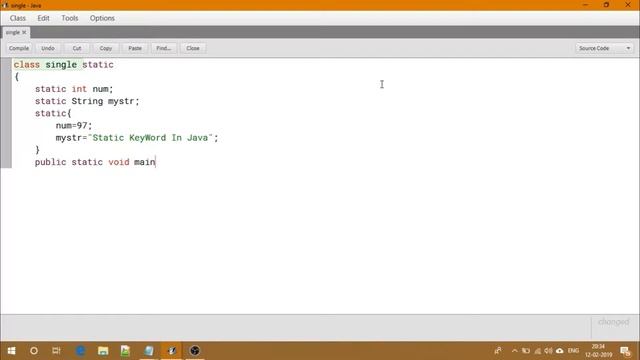
Task: Switch to the BlueJ taskbar icon
Action: [x=172, y=351]
